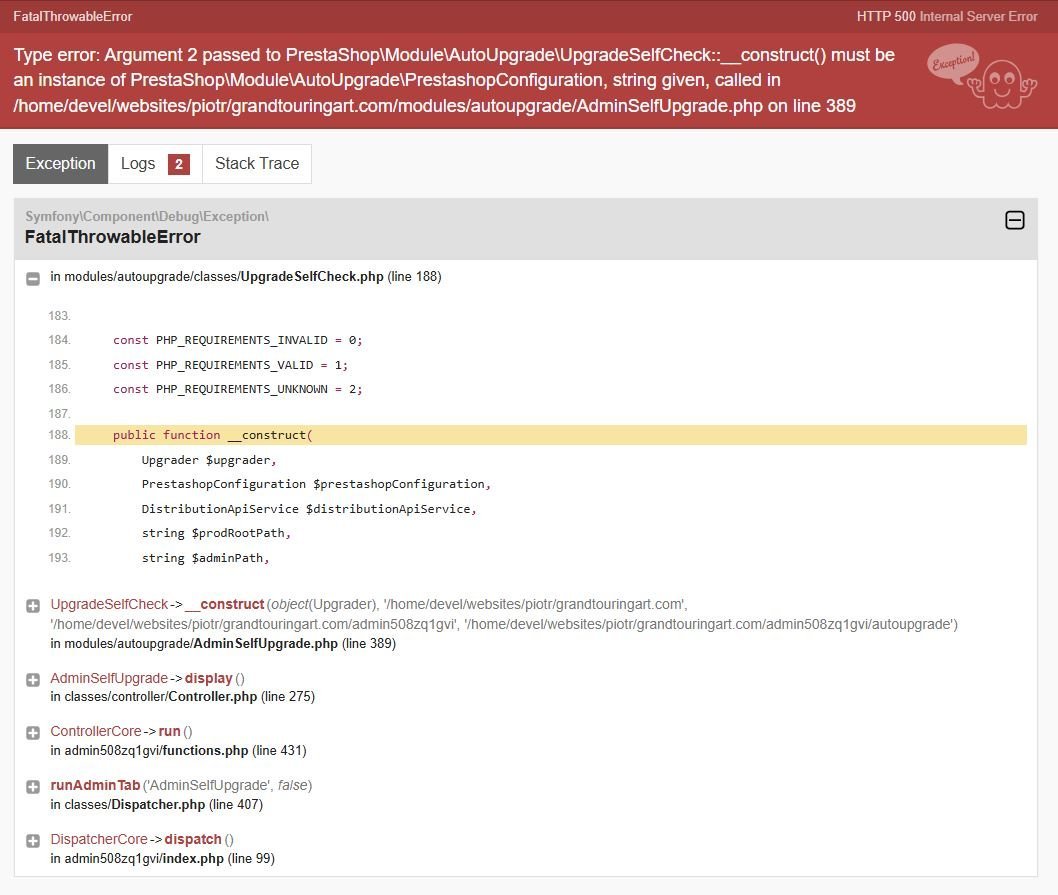Click the index.php line 99 link
This screenshot has height=895, width=1058.
tap(162, 859)
